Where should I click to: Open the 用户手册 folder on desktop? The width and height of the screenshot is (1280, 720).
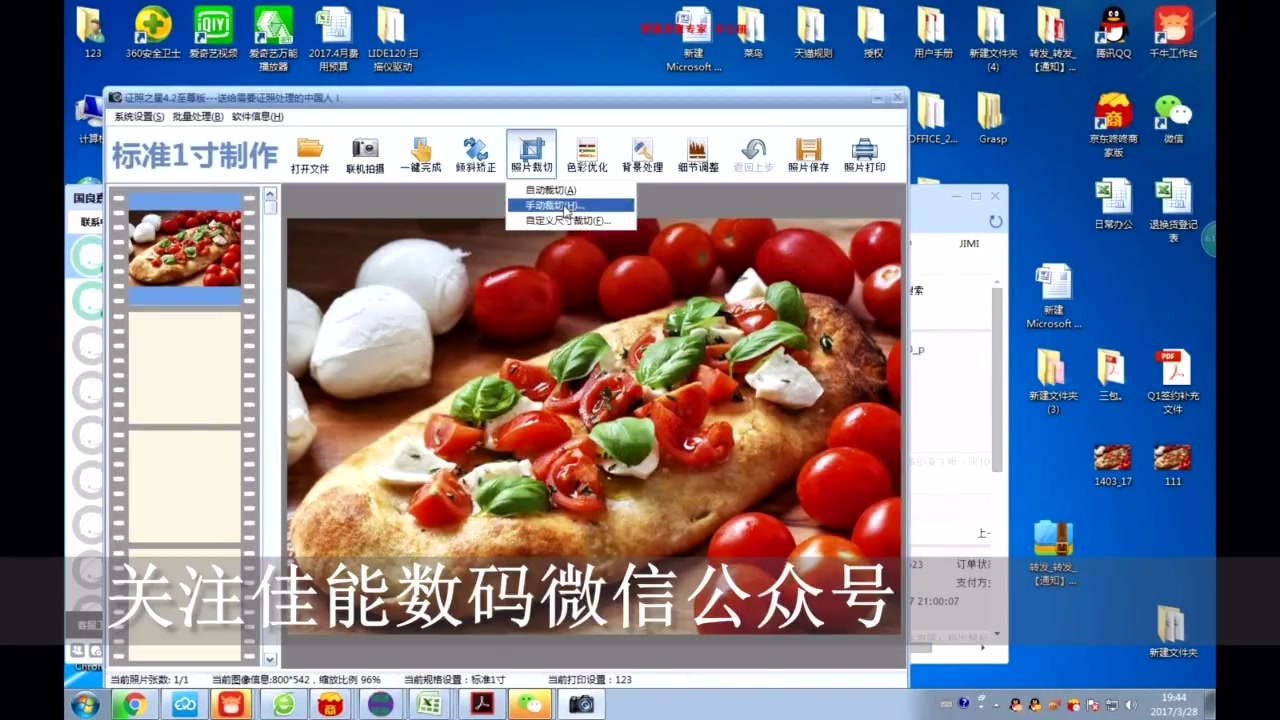click(933, 32)
